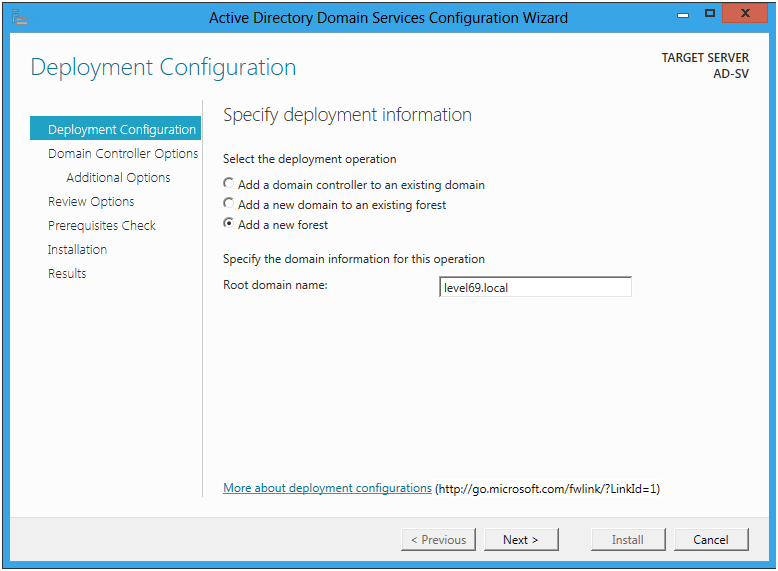Select the Installation step in sidebar
This screenshot has height=571, width=778.
77,249
